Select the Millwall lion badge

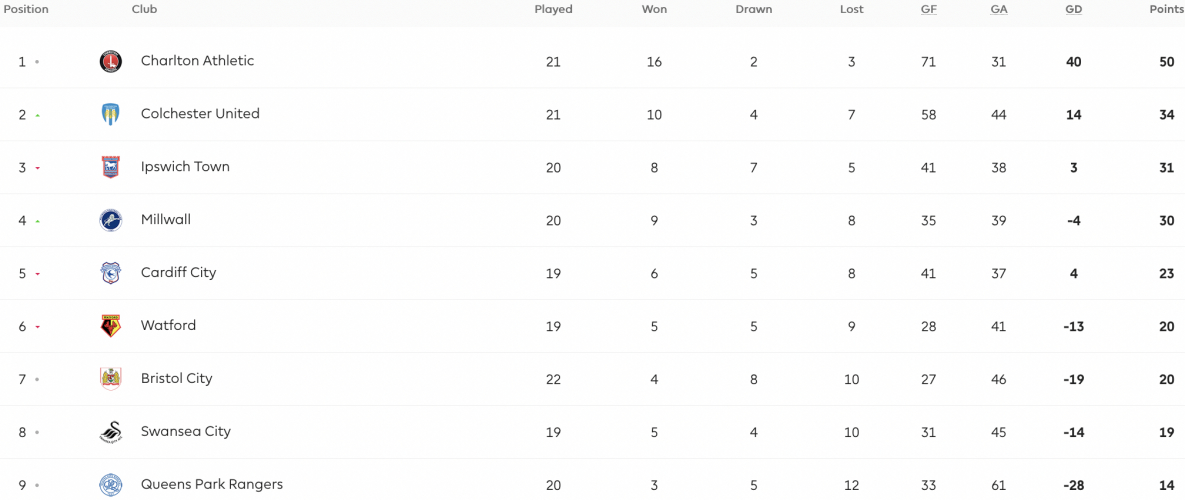[x=111, y=221]
